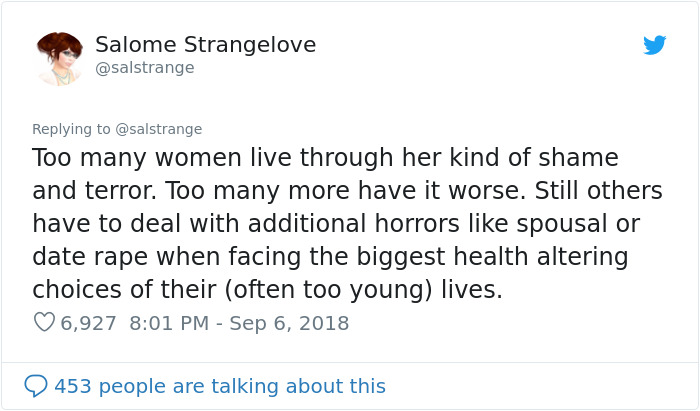The height and width of the screenshot is (411, 700).
Task: Like the tweet with the heart icon
Action: tap(44, 323)
